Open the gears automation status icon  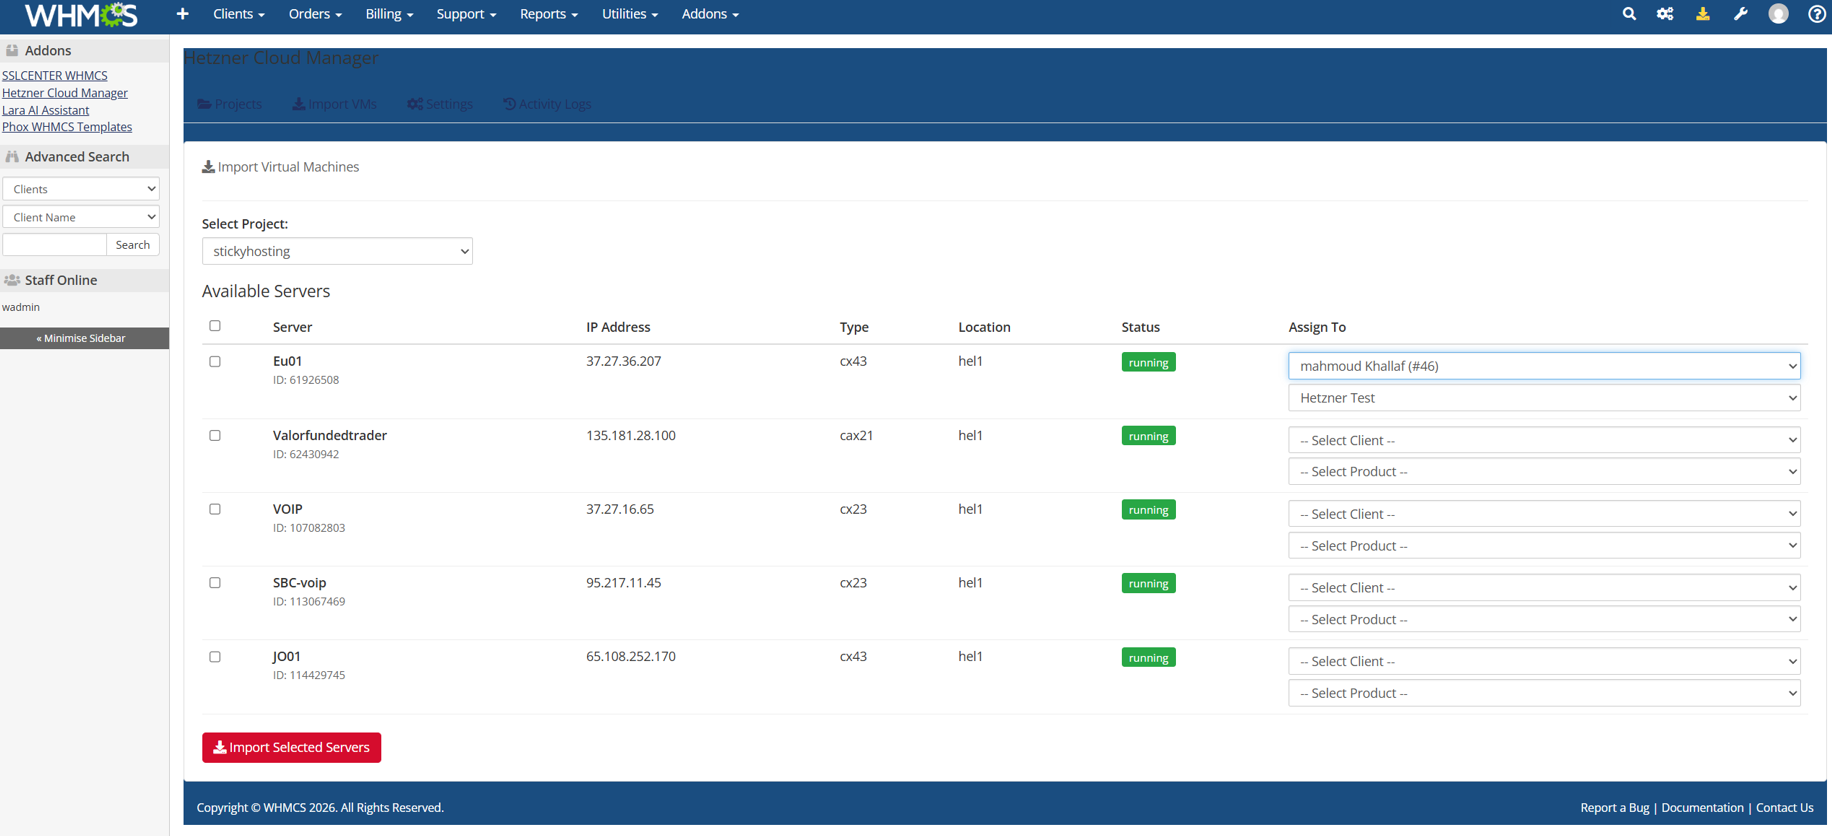coord(1665,14)
